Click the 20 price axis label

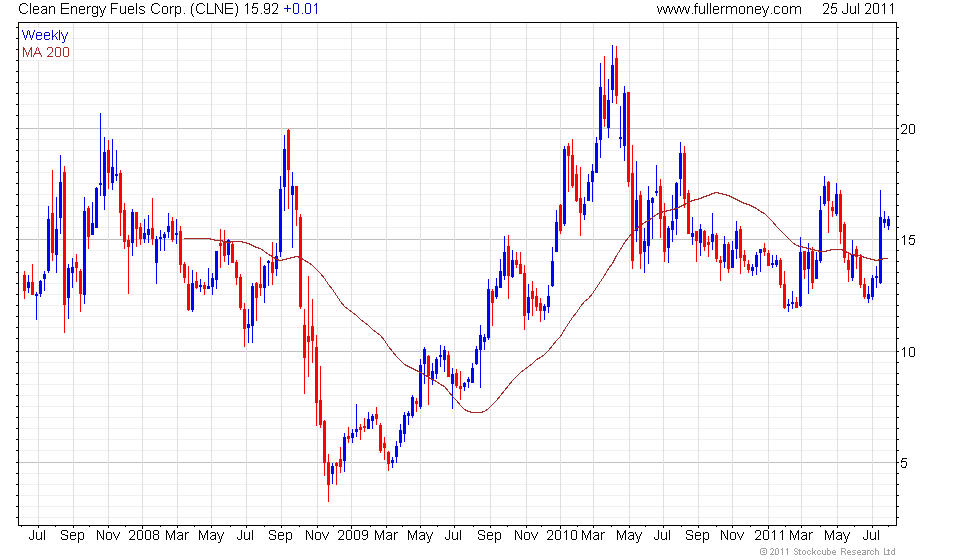[x=908, y=129]
